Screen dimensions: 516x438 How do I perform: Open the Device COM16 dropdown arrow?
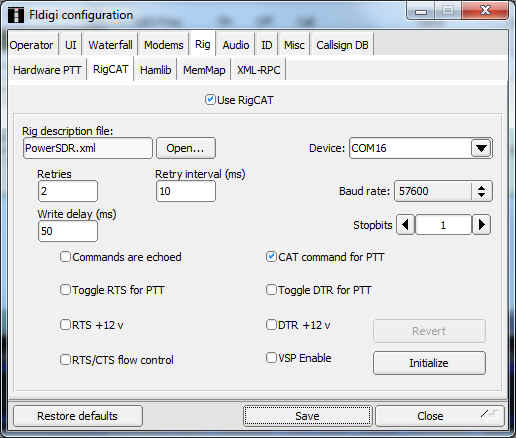[481, 148]
